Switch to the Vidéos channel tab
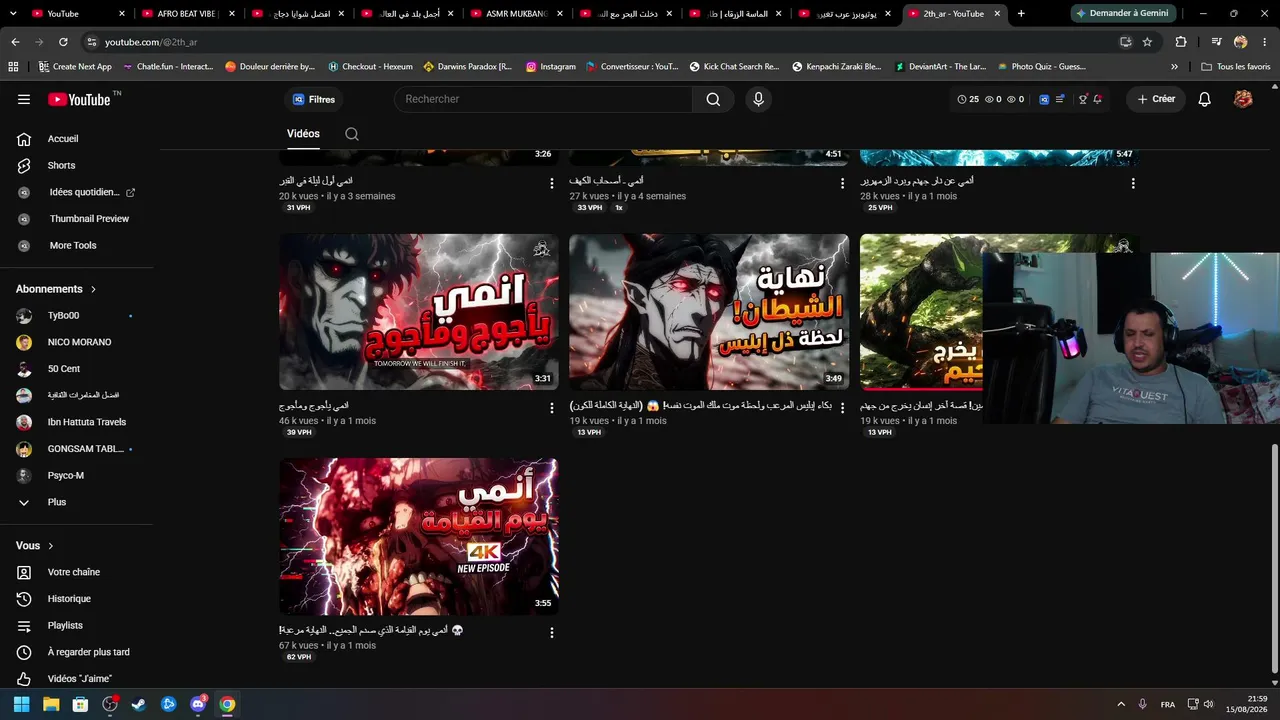 click(303, 134)
